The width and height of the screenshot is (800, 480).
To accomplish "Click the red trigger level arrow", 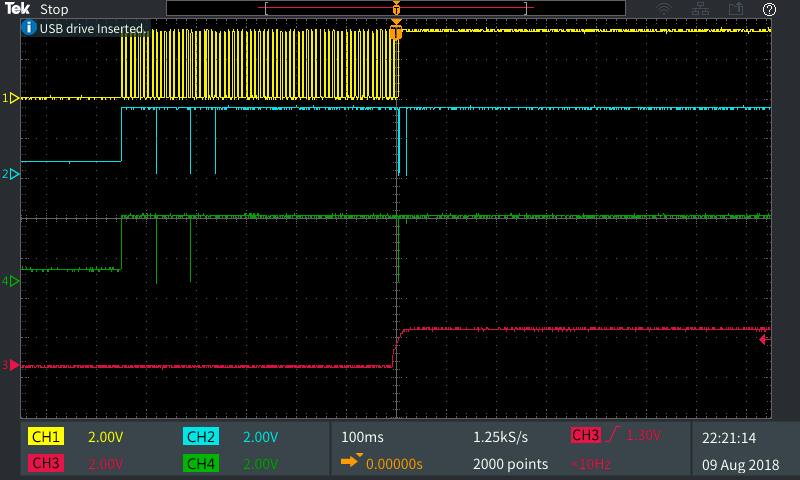I will click(765, 340).
